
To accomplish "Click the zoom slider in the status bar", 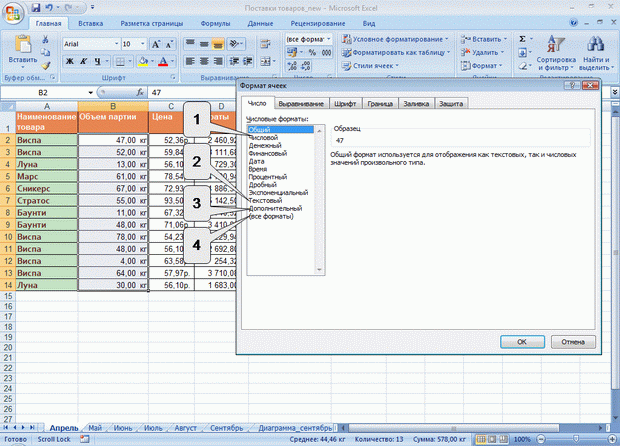I will (x=576, y=439).
